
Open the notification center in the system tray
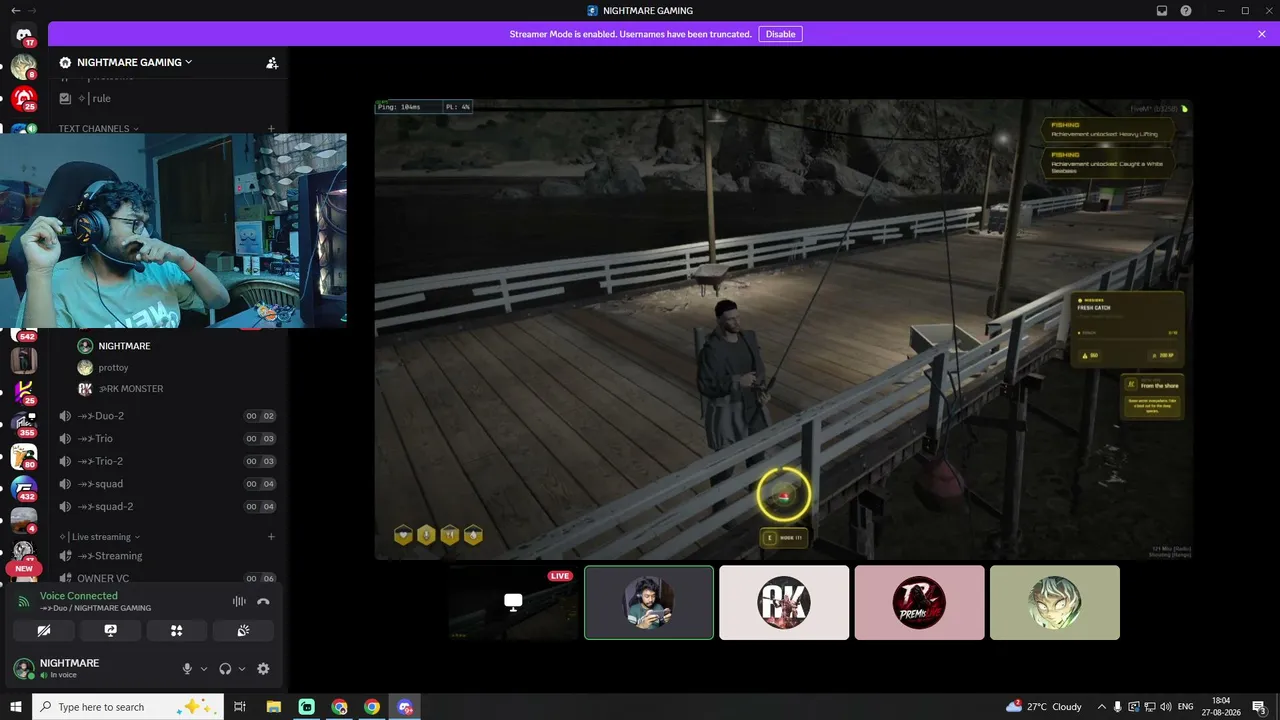1260,707
